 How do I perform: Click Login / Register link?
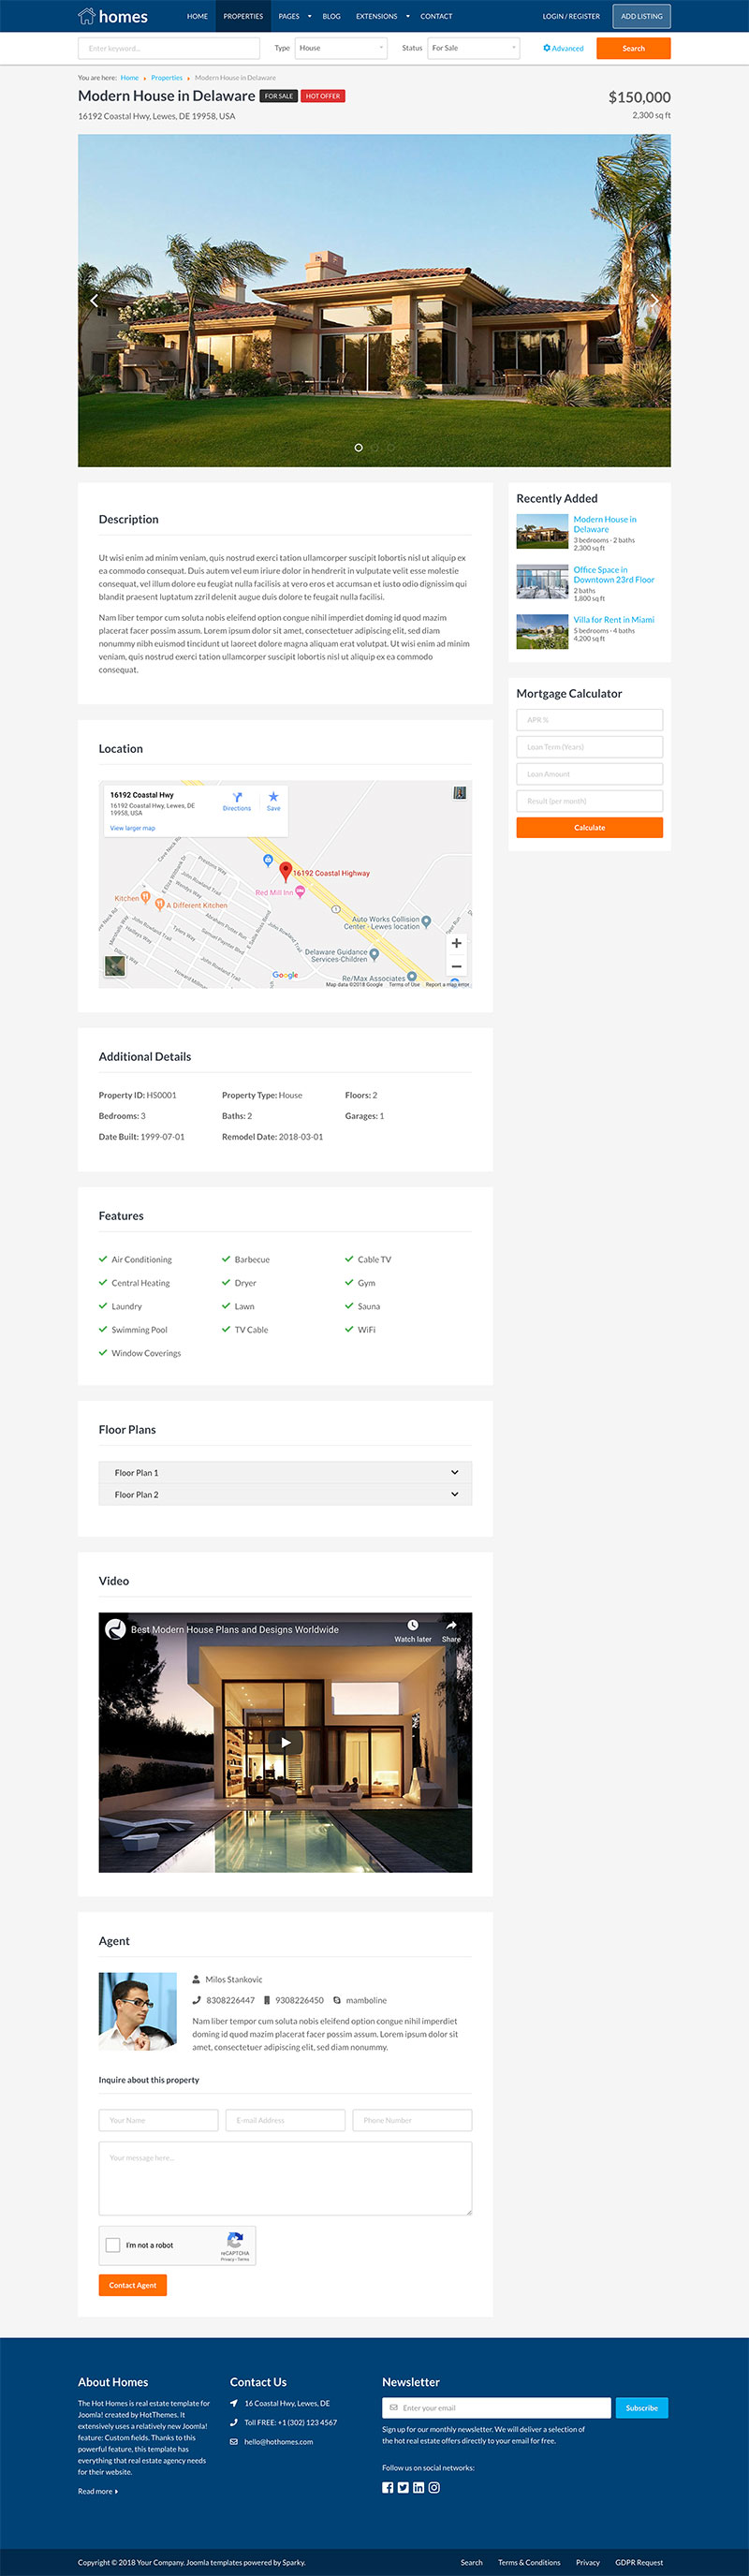tap(571, 16)
